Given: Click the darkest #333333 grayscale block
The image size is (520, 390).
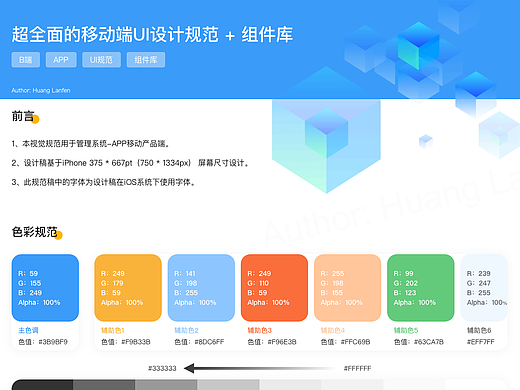Looking at the screenshot, I should coord(42,385).
